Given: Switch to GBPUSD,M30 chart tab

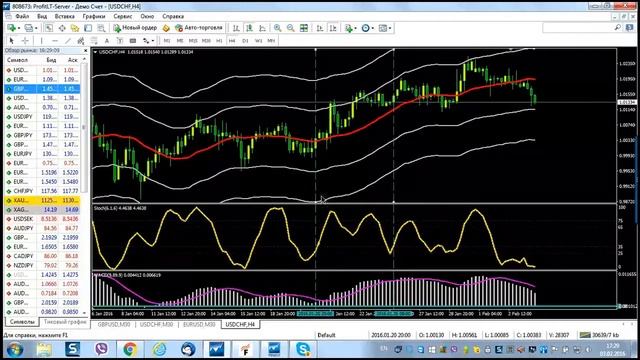Looking at the screenshot, I should click(114, 324).
